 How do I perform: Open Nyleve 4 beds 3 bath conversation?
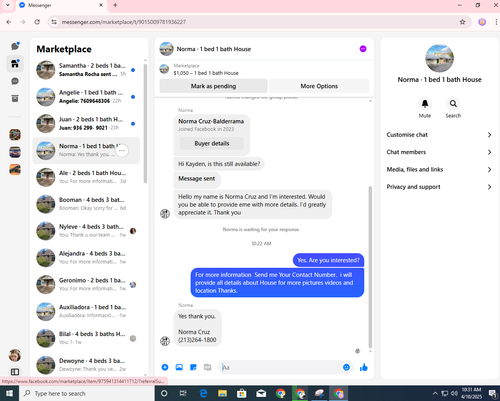(x=86, y=231)
